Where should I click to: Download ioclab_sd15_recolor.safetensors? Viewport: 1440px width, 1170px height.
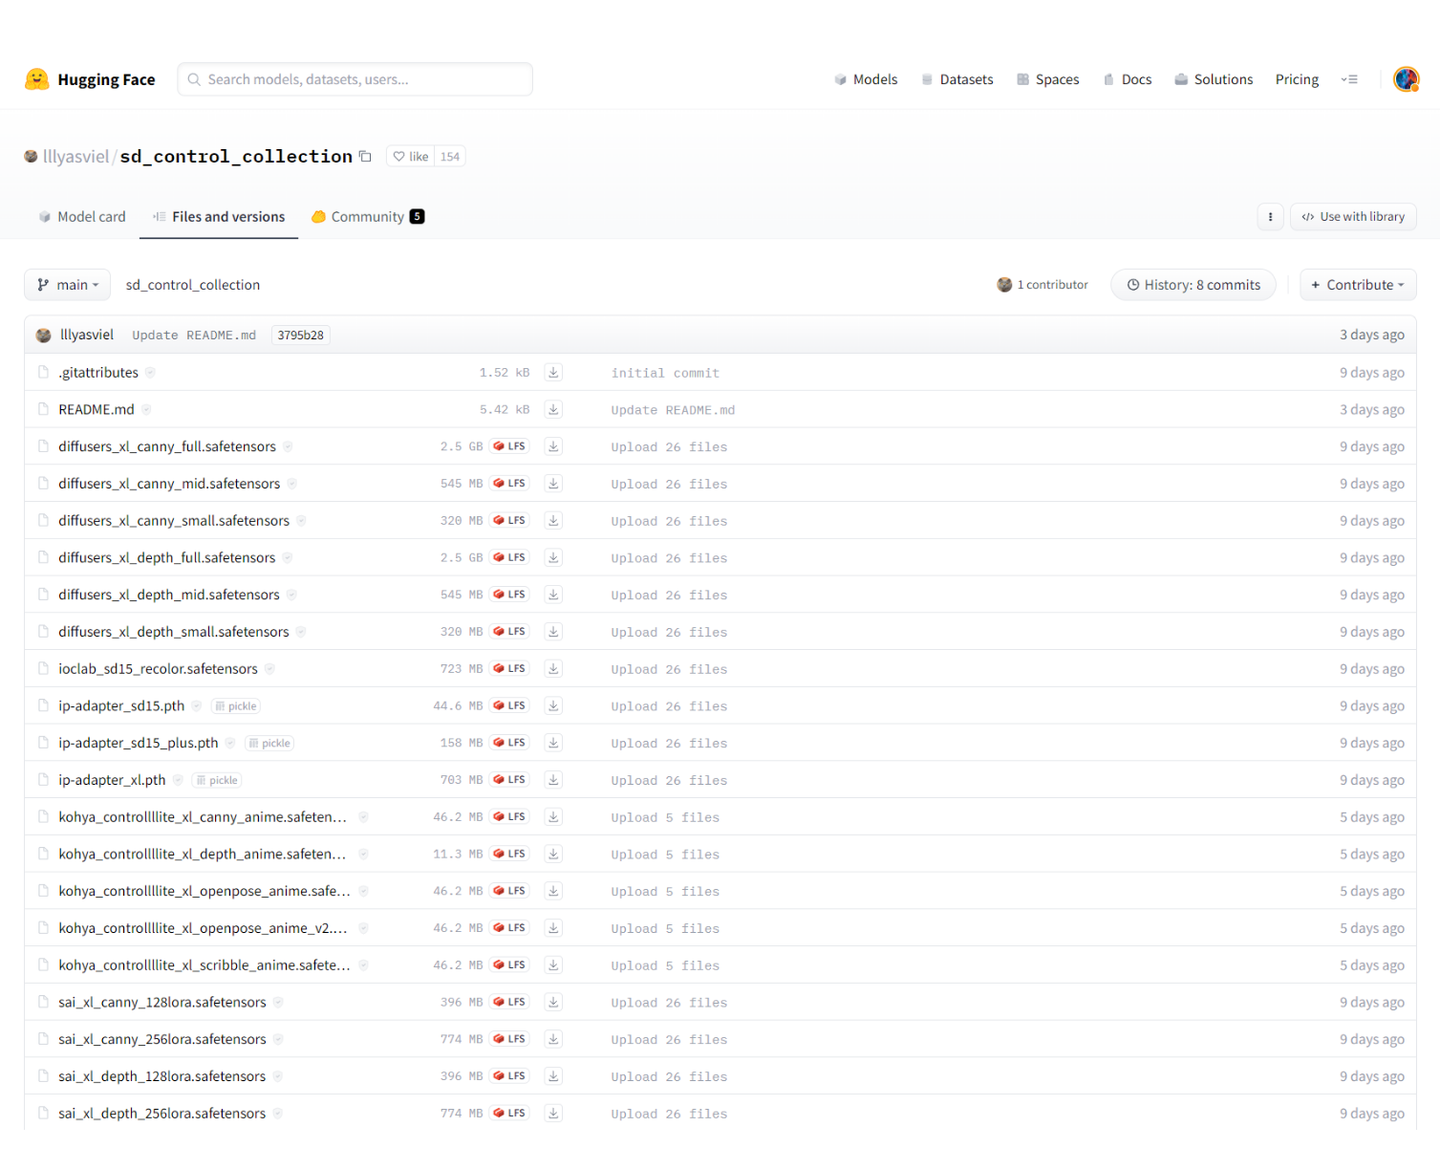(x=553, y=668)
